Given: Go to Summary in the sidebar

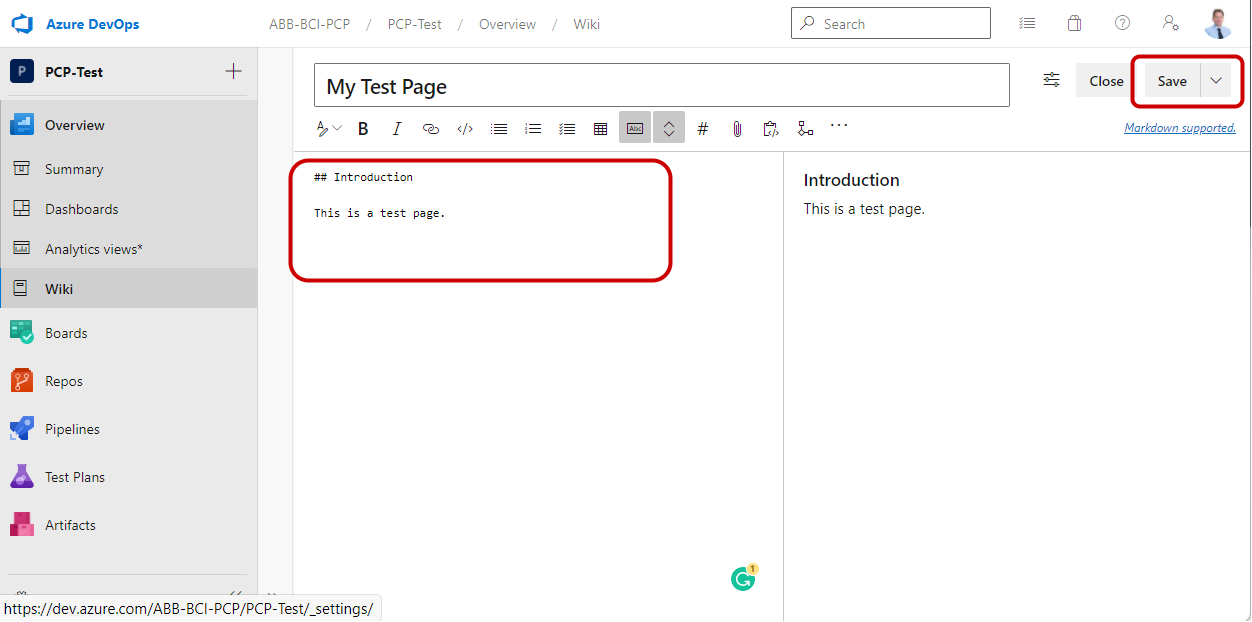Looking at the screenshot, I should click(x=128, y=169).
